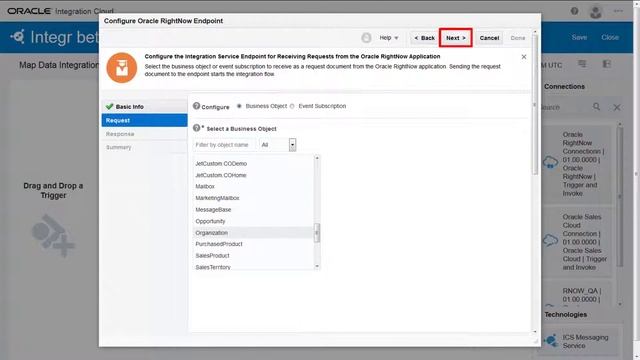
Task: Click the list view icon near UTC
Action: pos(582,64)
